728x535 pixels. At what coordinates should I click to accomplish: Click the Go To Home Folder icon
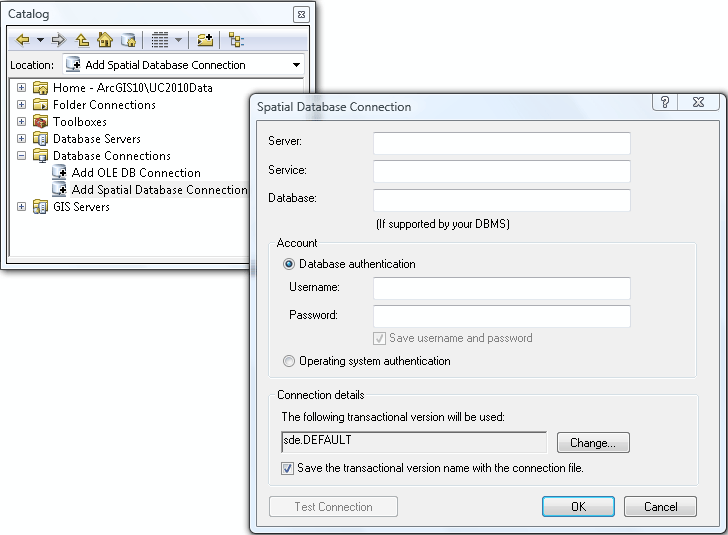(x=105, y=40)
